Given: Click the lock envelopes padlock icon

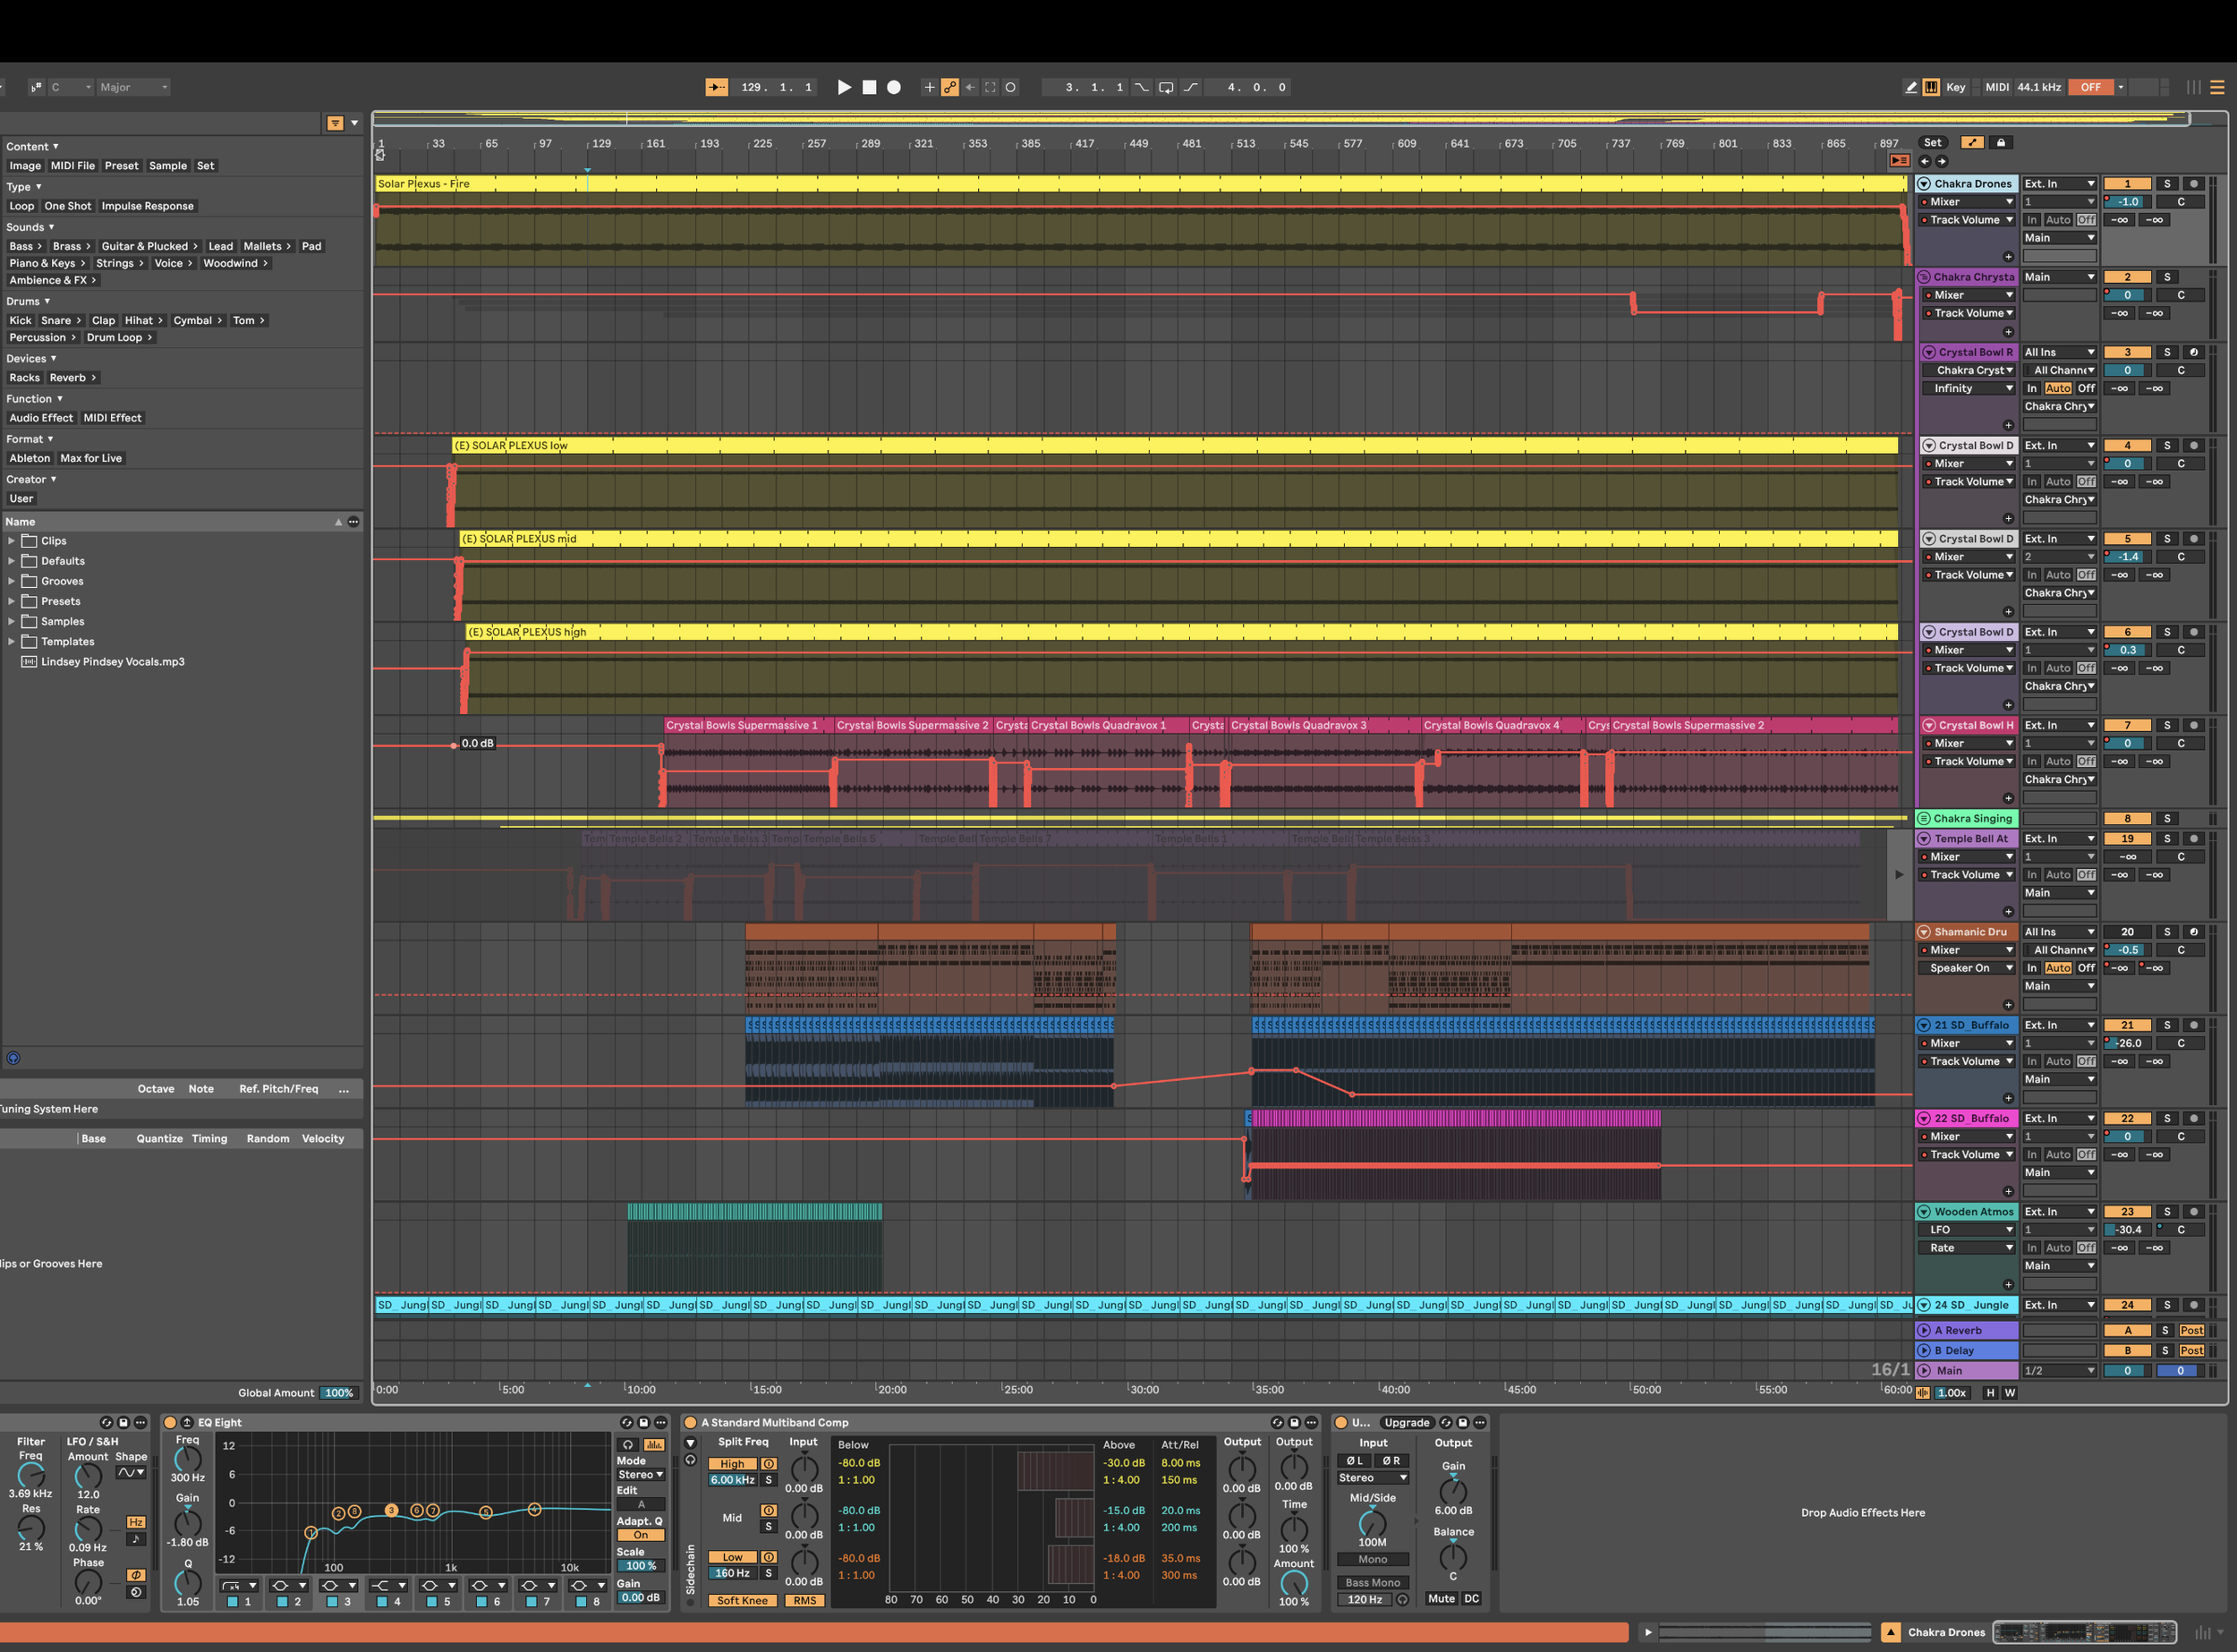Looking at the screenshot, I should 2001,142.
